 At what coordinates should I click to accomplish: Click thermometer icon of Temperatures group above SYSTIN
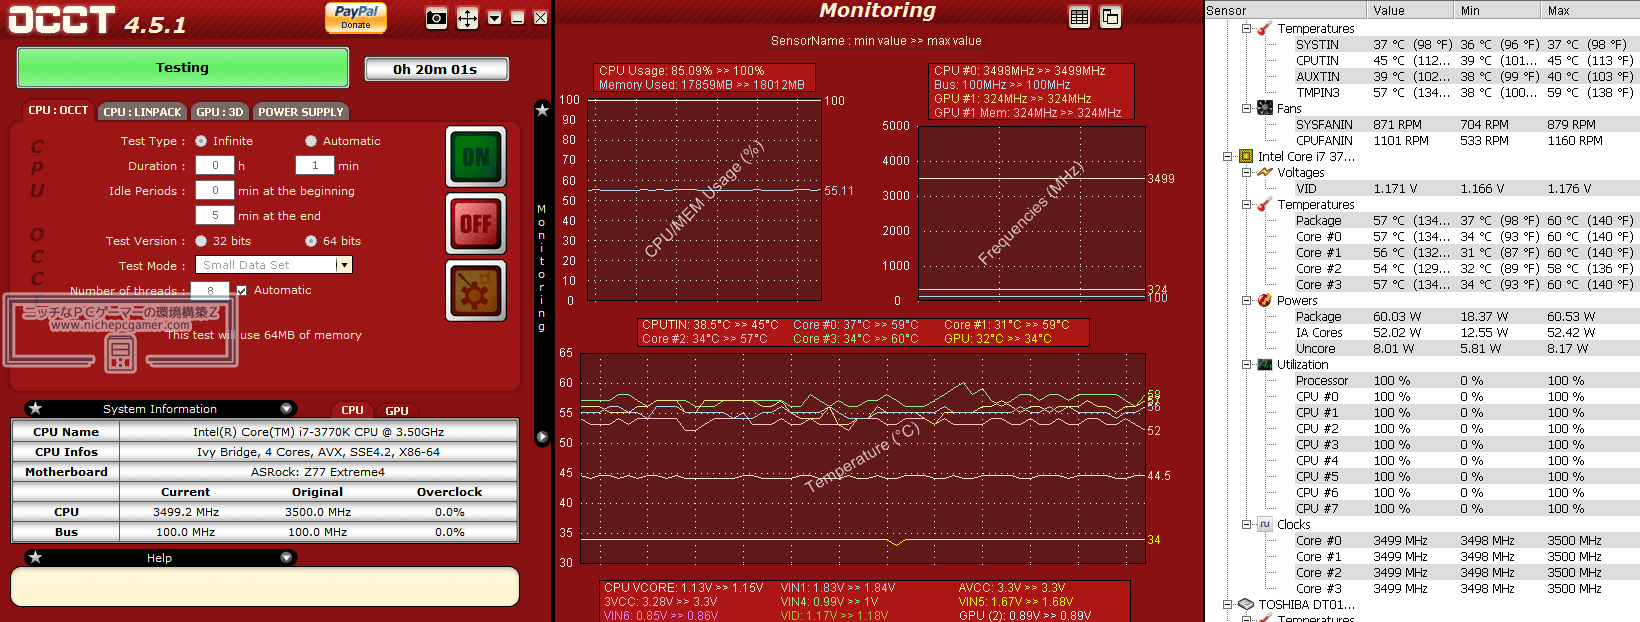pyautogui.click(x=1265, y=28)
